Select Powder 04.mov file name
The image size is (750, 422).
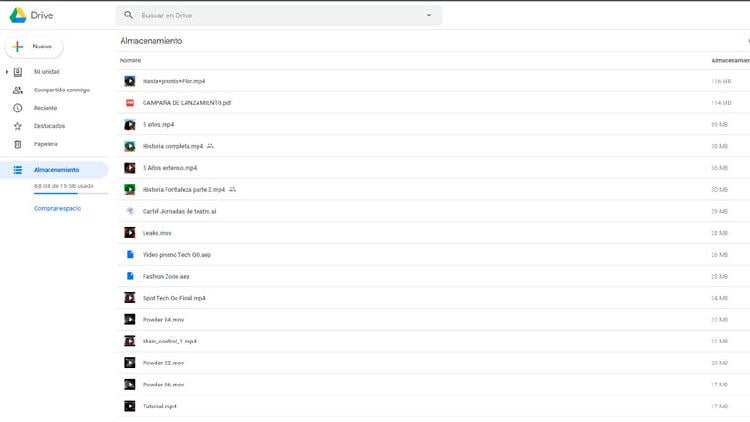(163, 320)
